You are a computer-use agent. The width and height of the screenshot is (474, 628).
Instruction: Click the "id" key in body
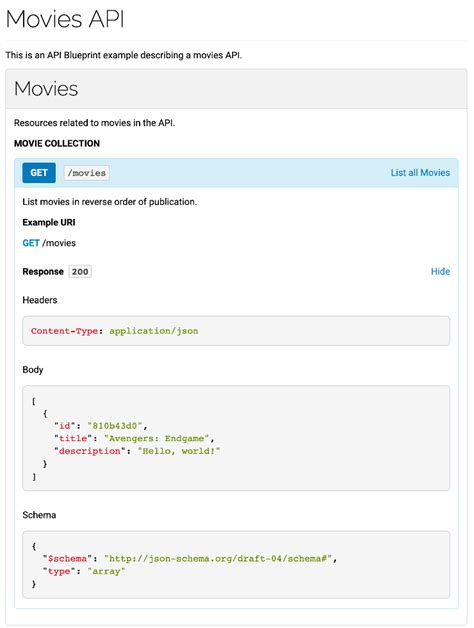[x=65, y=425]
